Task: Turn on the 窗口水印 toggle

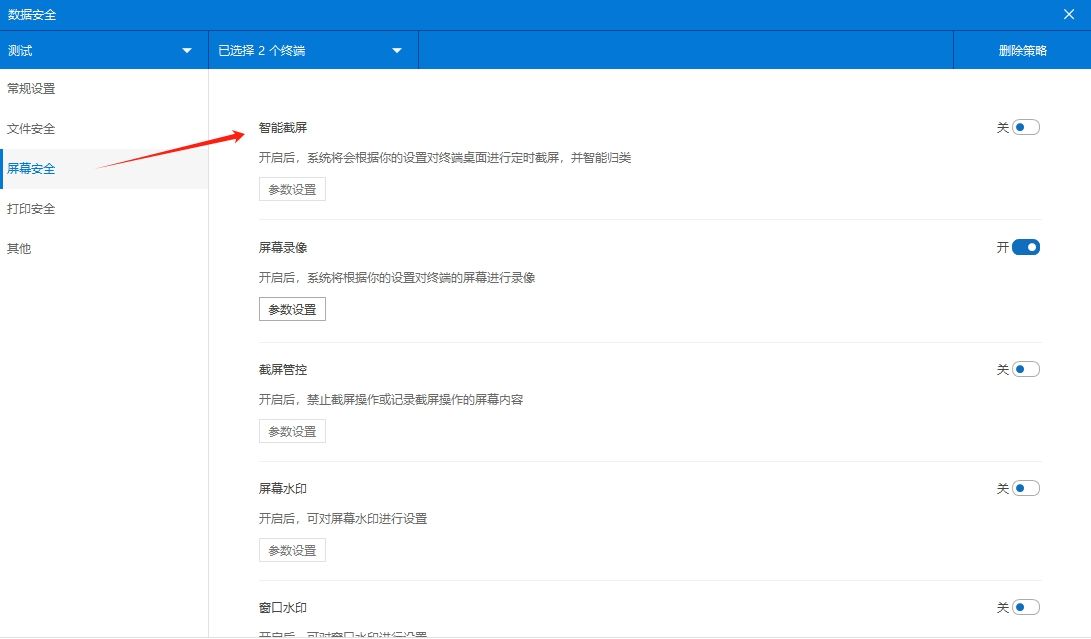Action: coord(1026,607)
